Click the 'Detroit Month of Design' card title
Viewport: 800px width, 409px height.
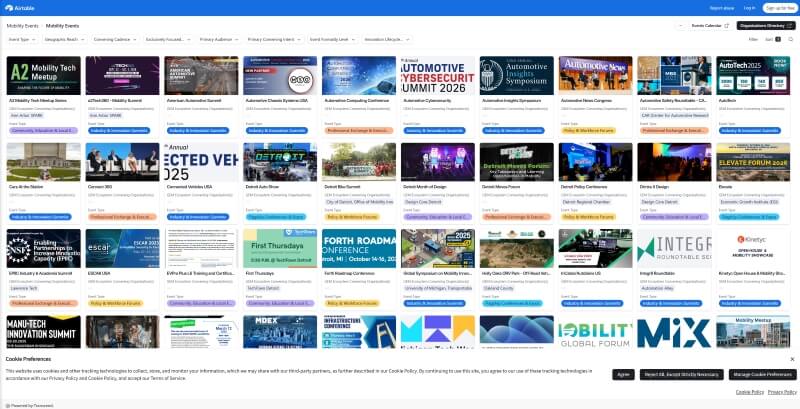click(423, 187)
